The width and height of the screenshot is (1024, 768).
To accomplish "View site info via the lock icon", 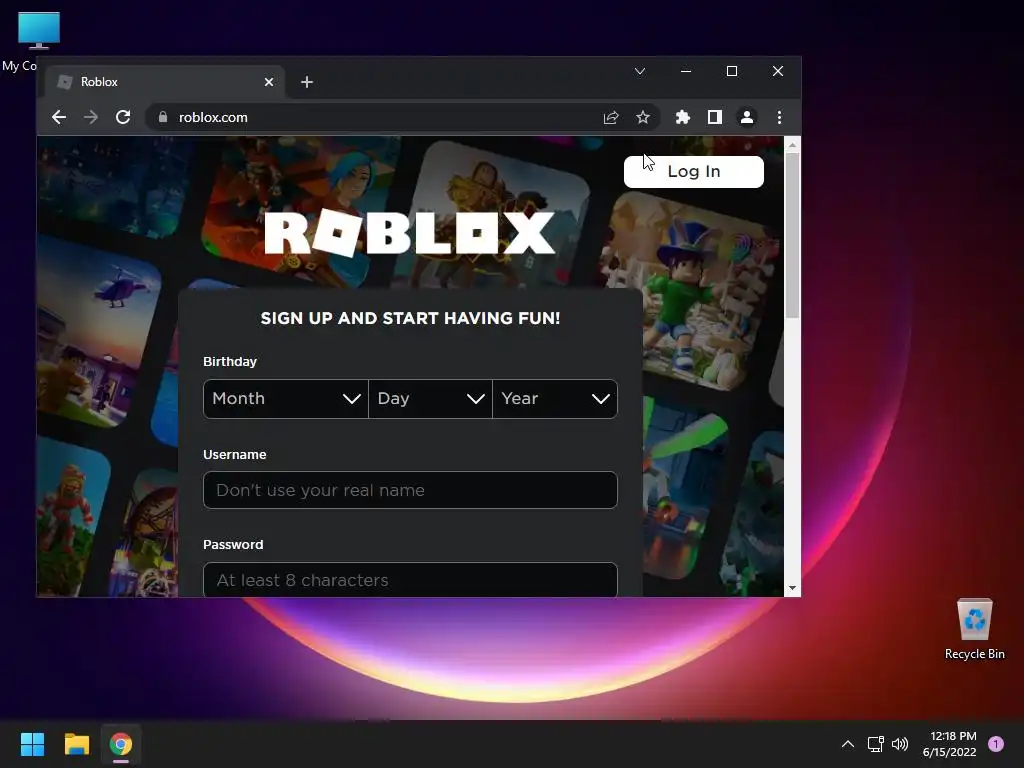I will click(163, 117).
